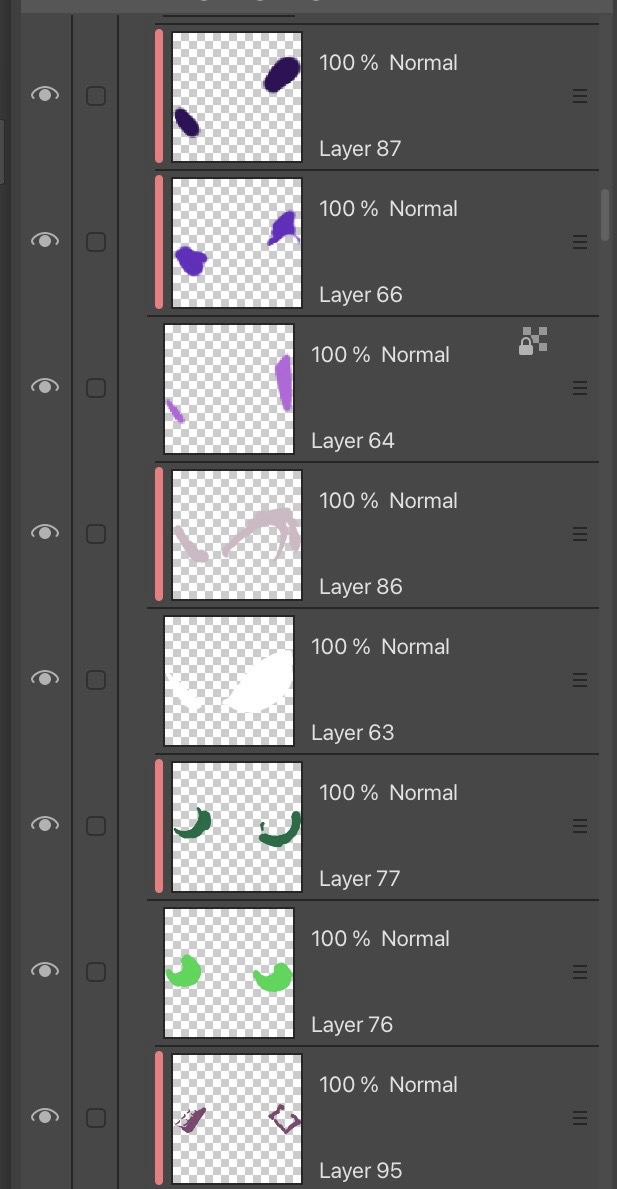Click the pink color marker on Layer 77

[159, 826]
